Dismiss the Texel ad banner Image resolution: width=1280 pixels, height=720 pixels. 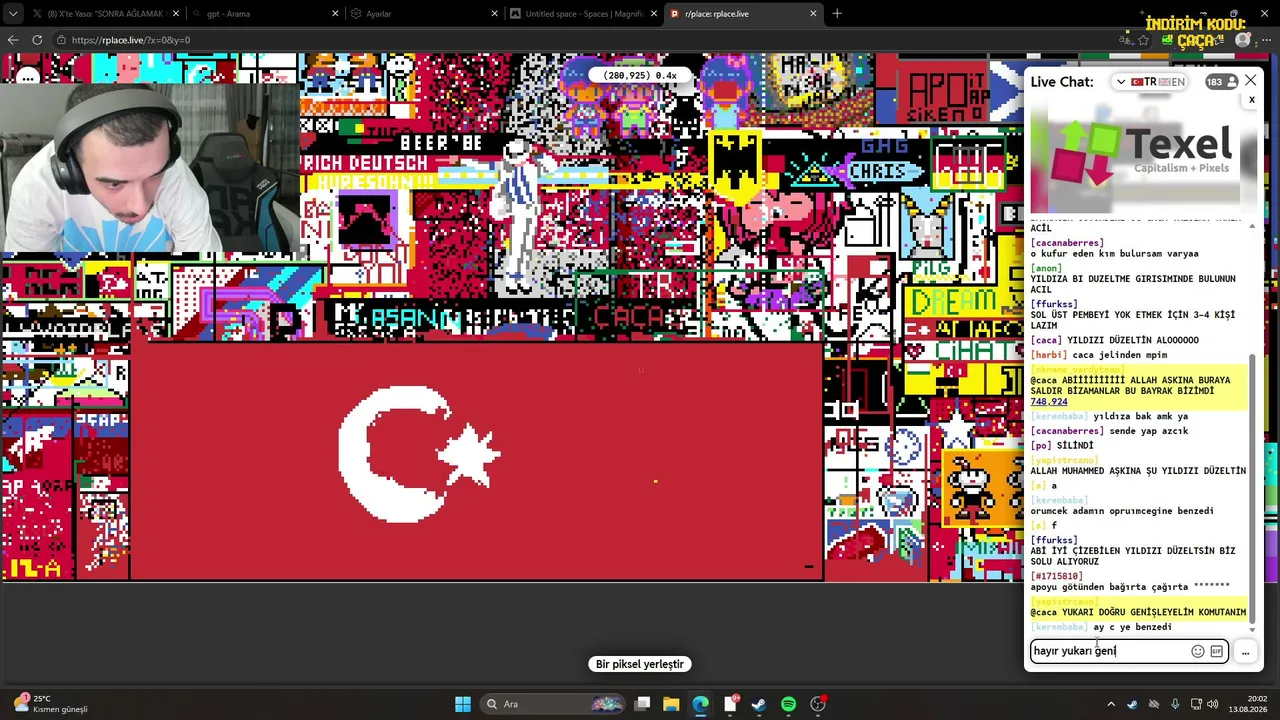pyautogui.click(x=1251, y=100)
